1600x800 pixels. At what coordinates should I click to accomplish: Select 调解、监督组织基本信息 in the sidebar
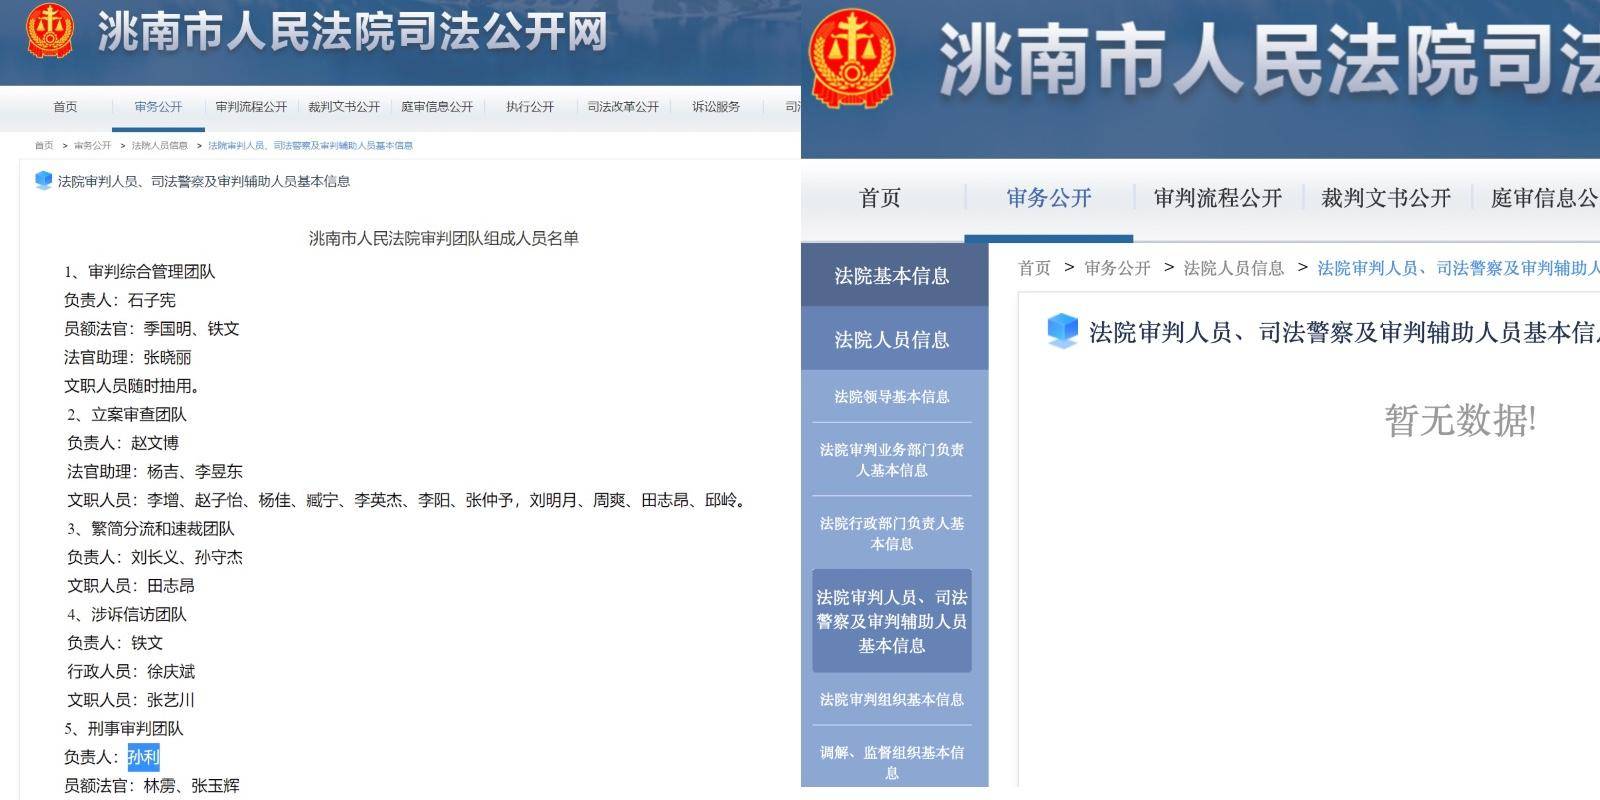(892, 762)
